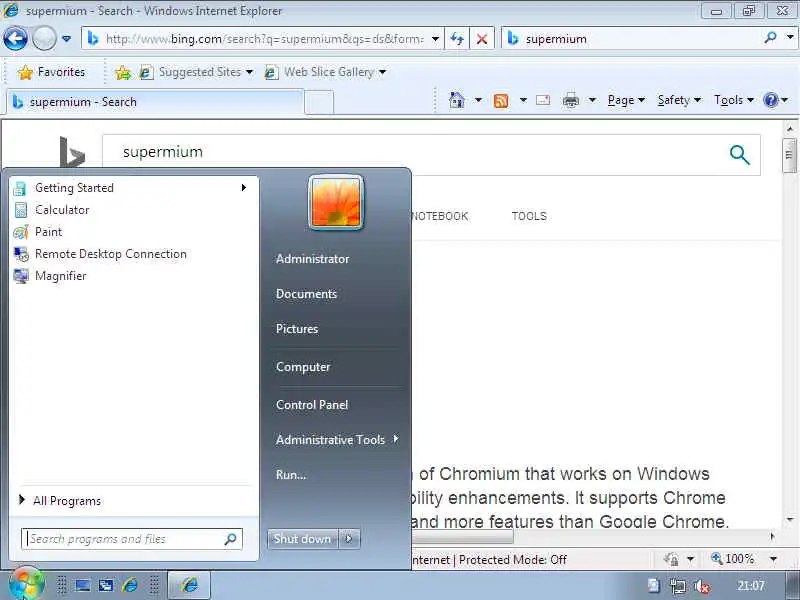Screen dimensions: 800x600
Task: Open the Tools menu
Action: (734, 100)
